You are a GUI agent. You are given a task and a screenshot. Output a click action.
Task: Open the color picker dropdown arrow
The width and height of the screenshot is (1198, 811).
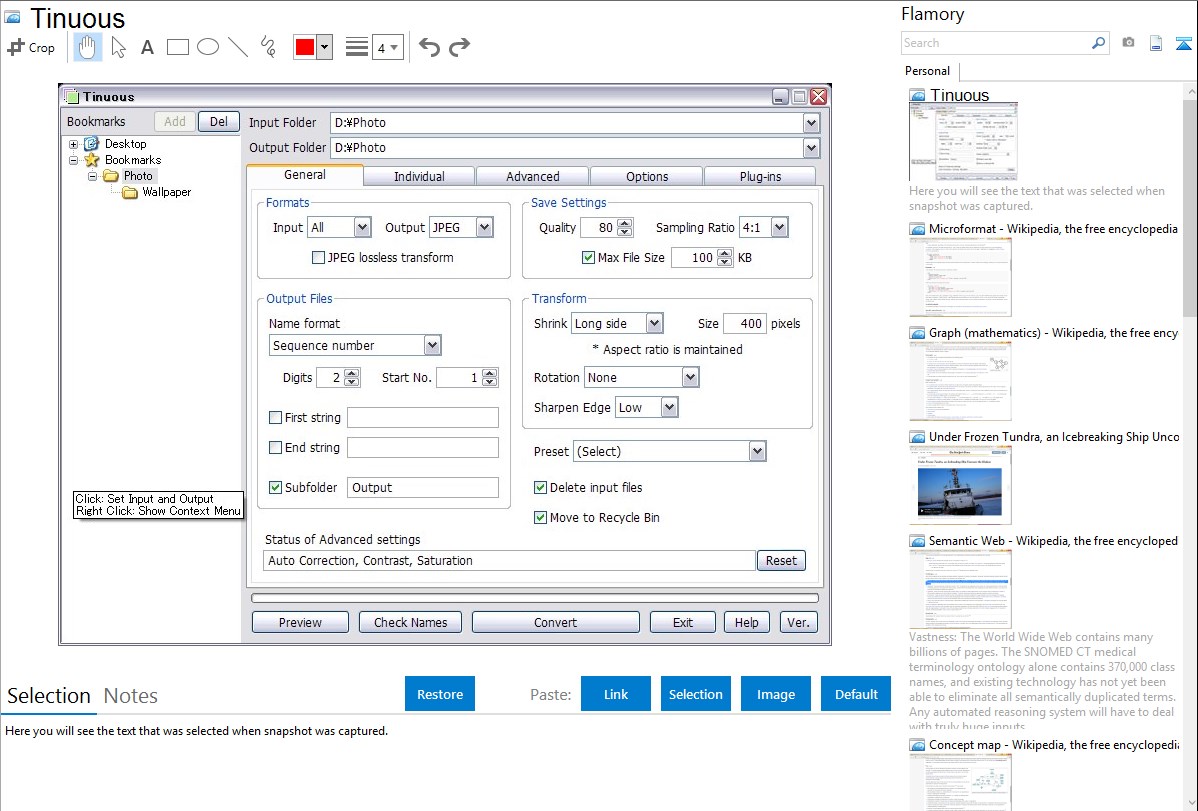pos(325,47)
